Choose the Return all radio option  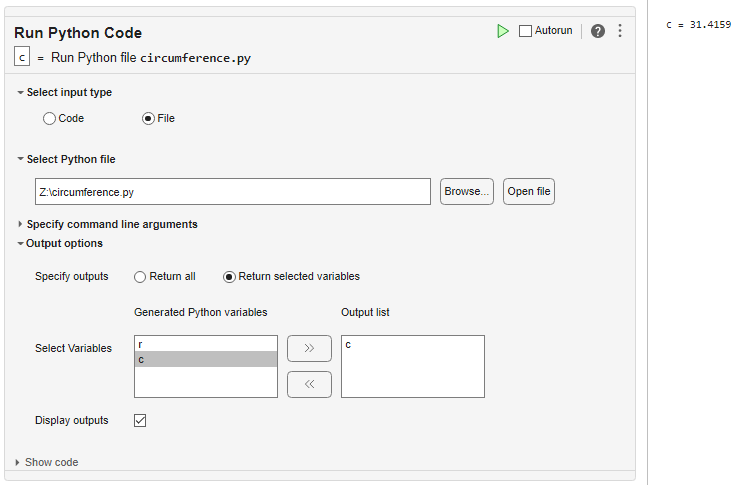pyautogui.click(x=141, y=277)
